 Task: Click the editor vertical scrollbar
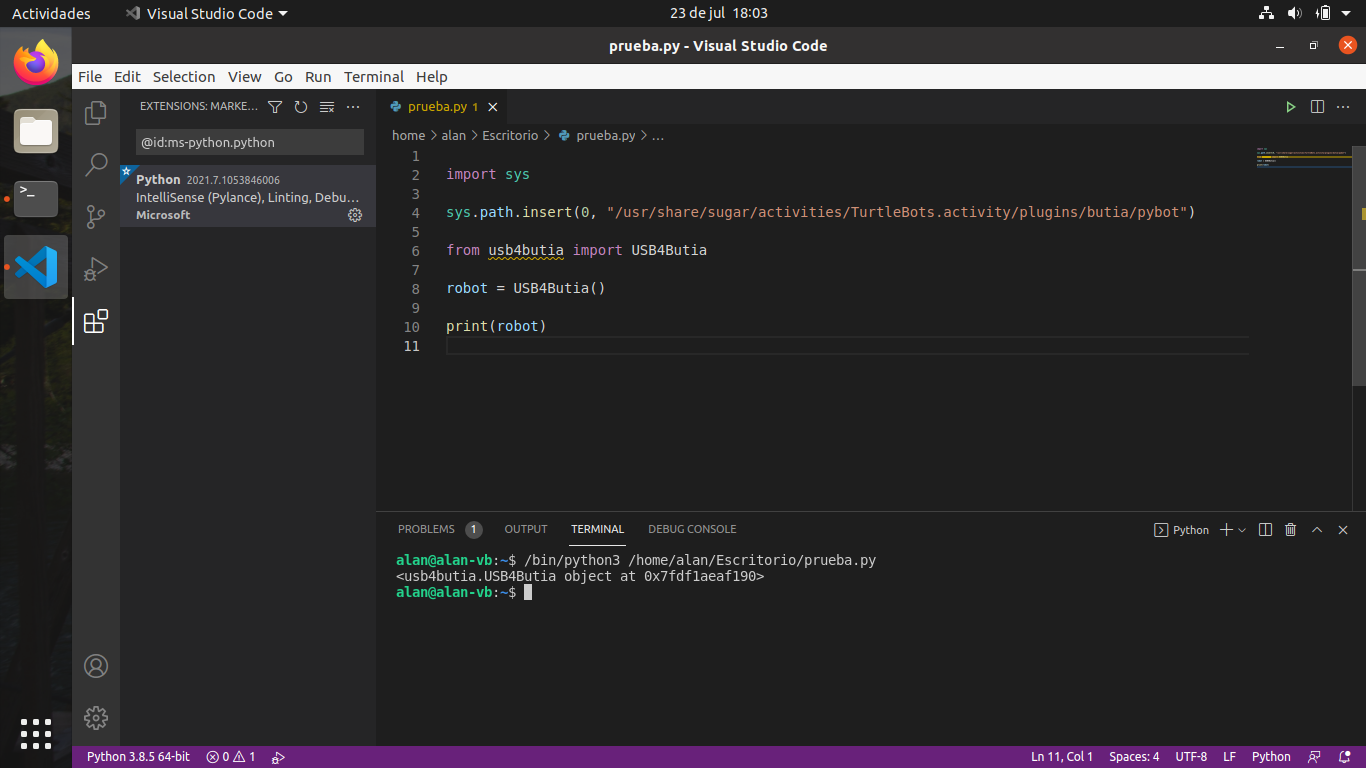(1359, 266)
